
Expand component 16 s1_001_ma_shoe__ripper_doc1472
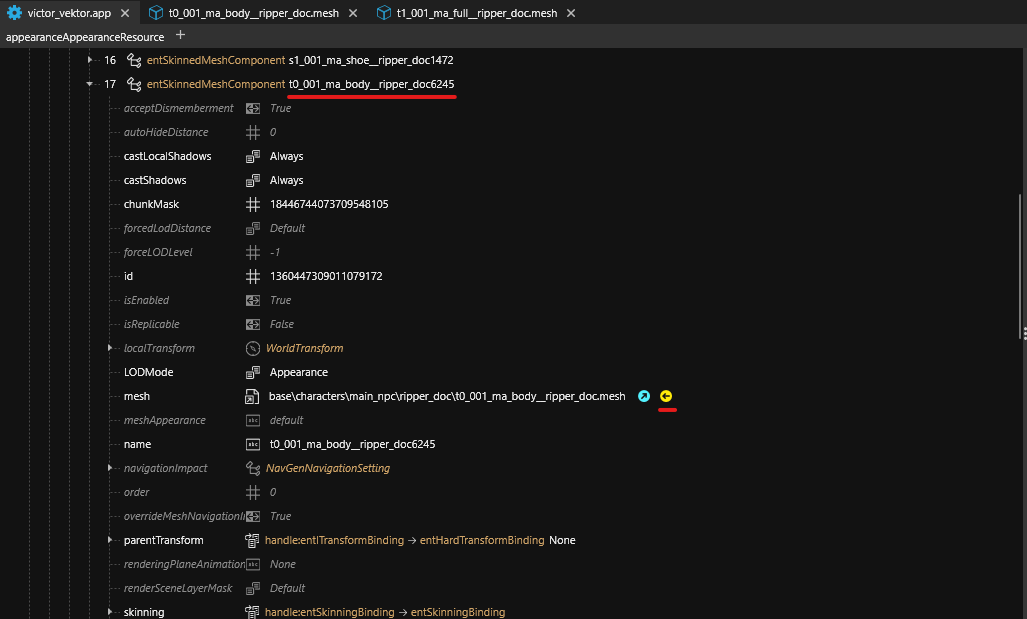tap(91, 60)
